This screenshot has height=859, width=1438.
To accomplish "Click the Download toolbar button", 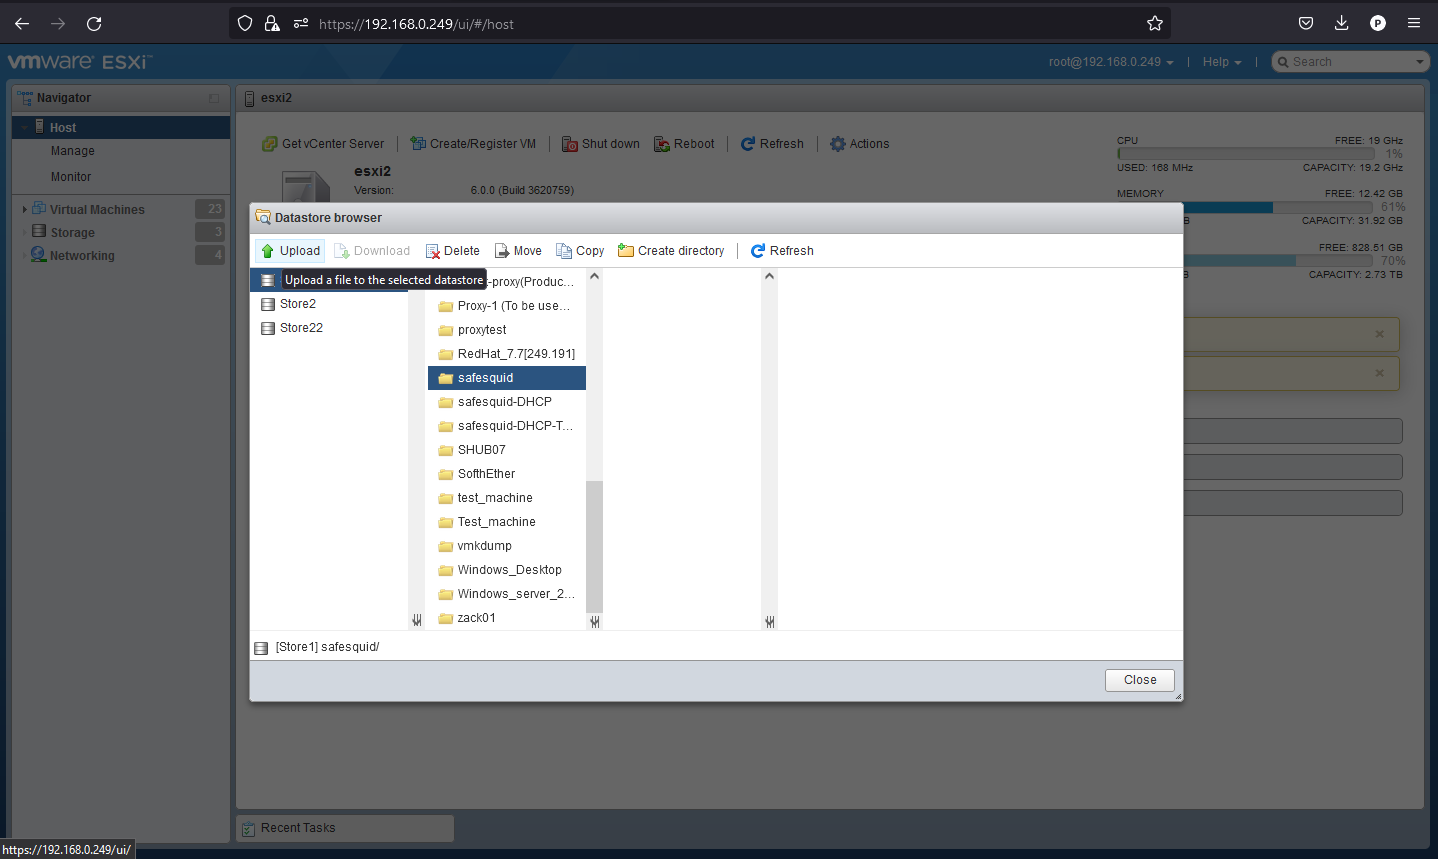I will click(372, 251).
